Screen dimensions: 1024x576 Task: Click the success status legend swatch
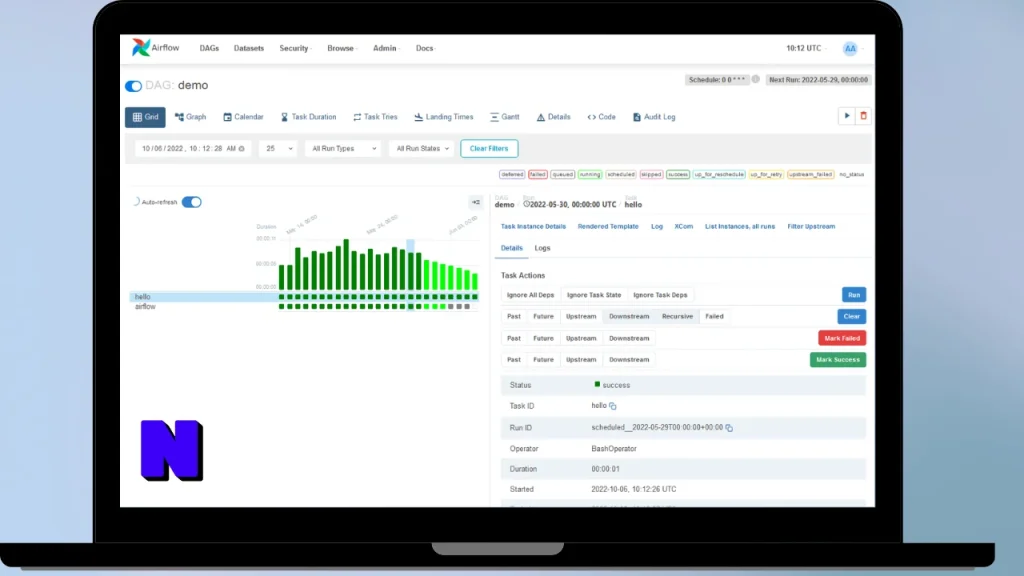coord(678,174)
